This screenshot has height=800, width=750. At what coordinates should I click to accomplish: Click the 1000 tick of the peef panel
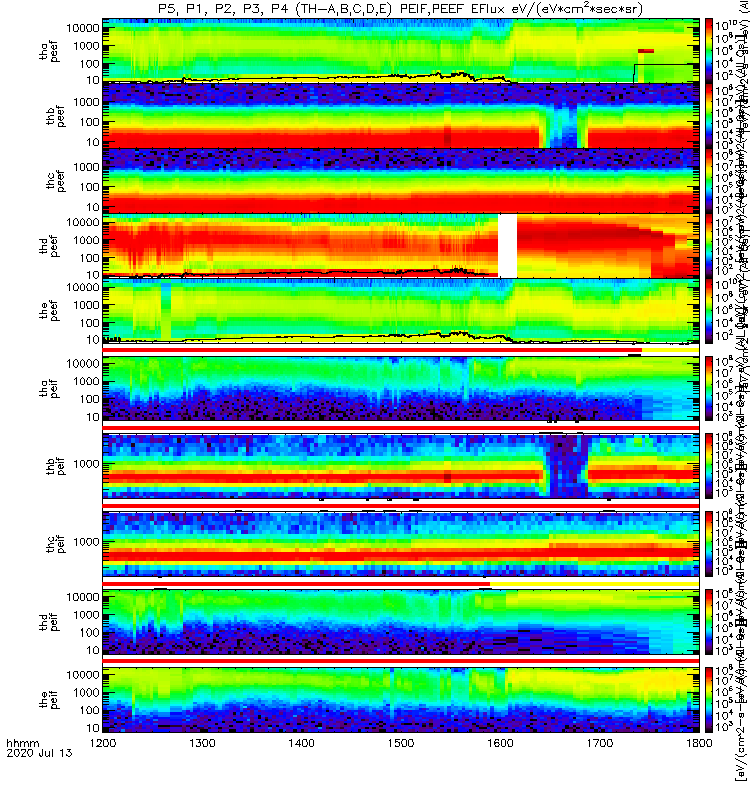(86, 305)
